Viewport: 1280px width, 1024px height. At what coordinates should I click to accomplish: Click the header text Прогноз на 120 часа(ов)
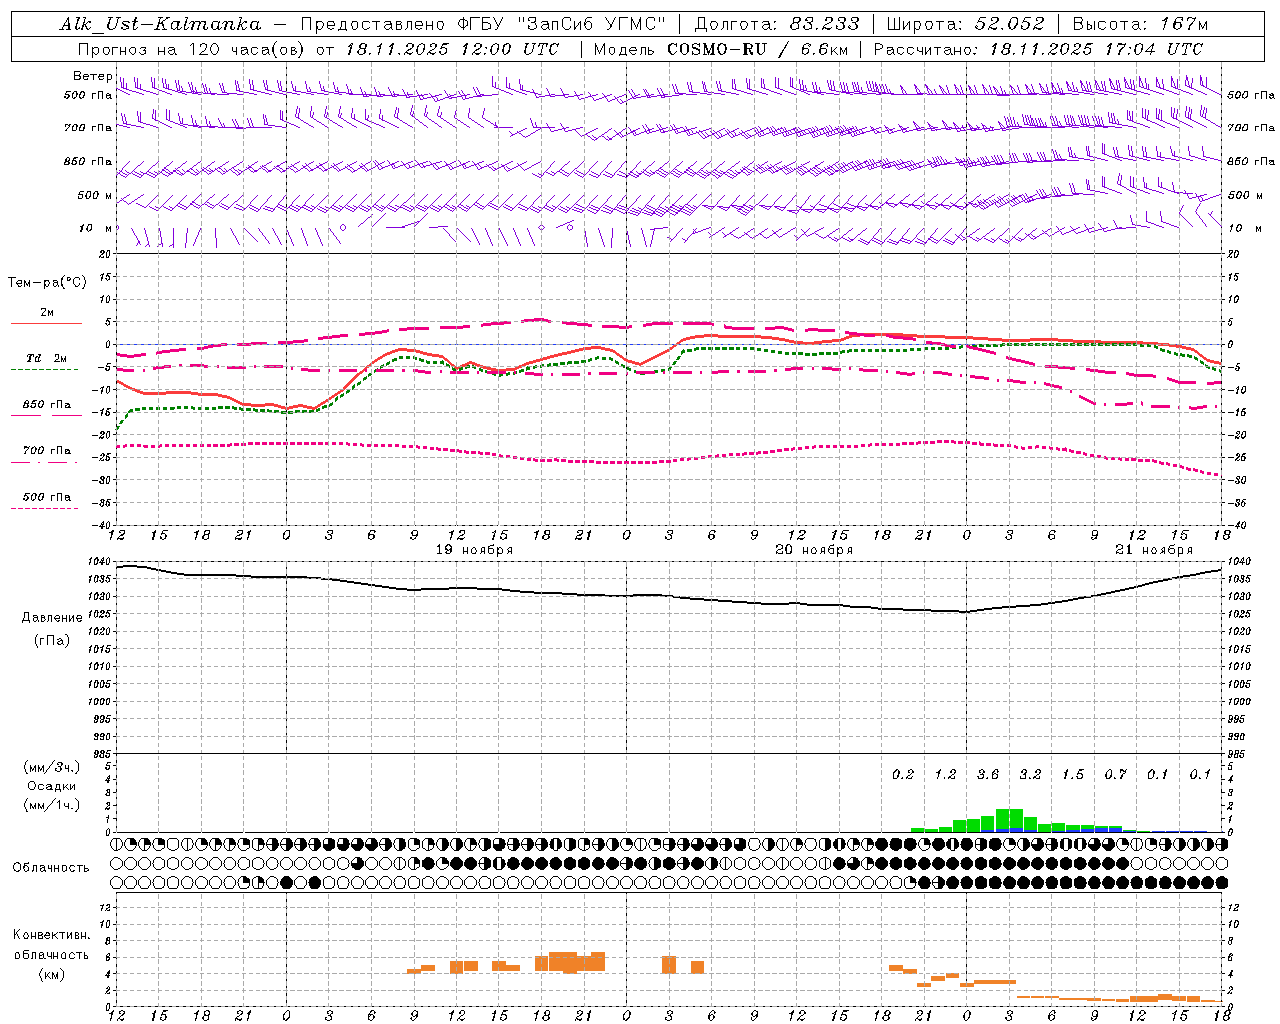click(x=193, y=49)
